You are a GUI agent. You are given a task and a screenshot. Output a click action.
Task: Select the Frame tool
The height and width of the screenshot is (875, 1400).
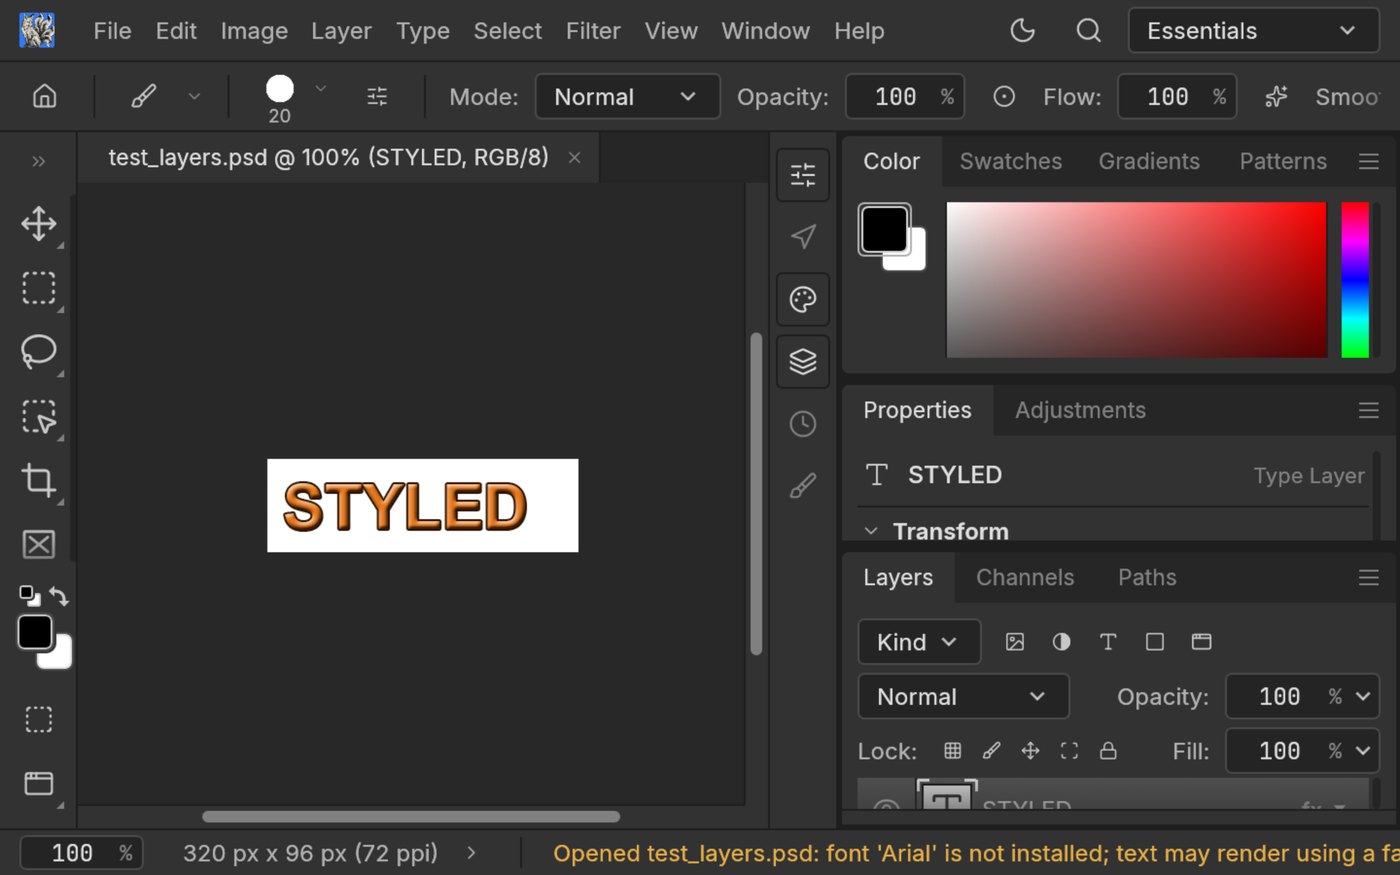pos(39,544)
